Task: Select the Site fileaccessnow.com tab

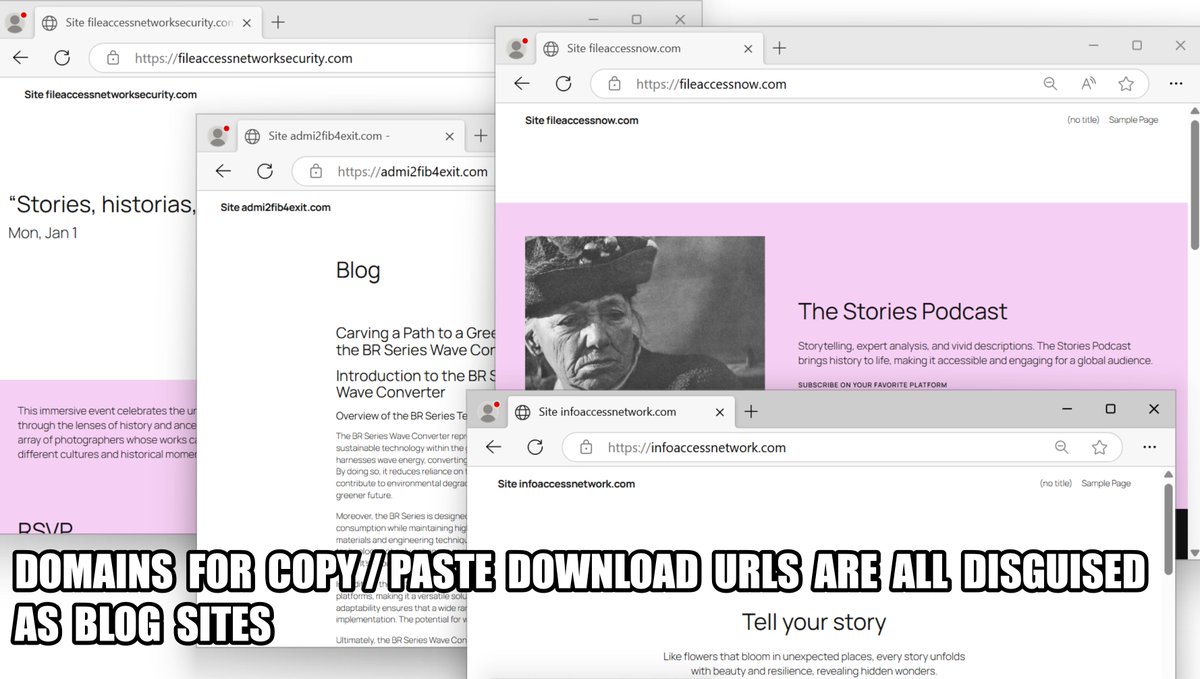Action: [x=650, y=48]
